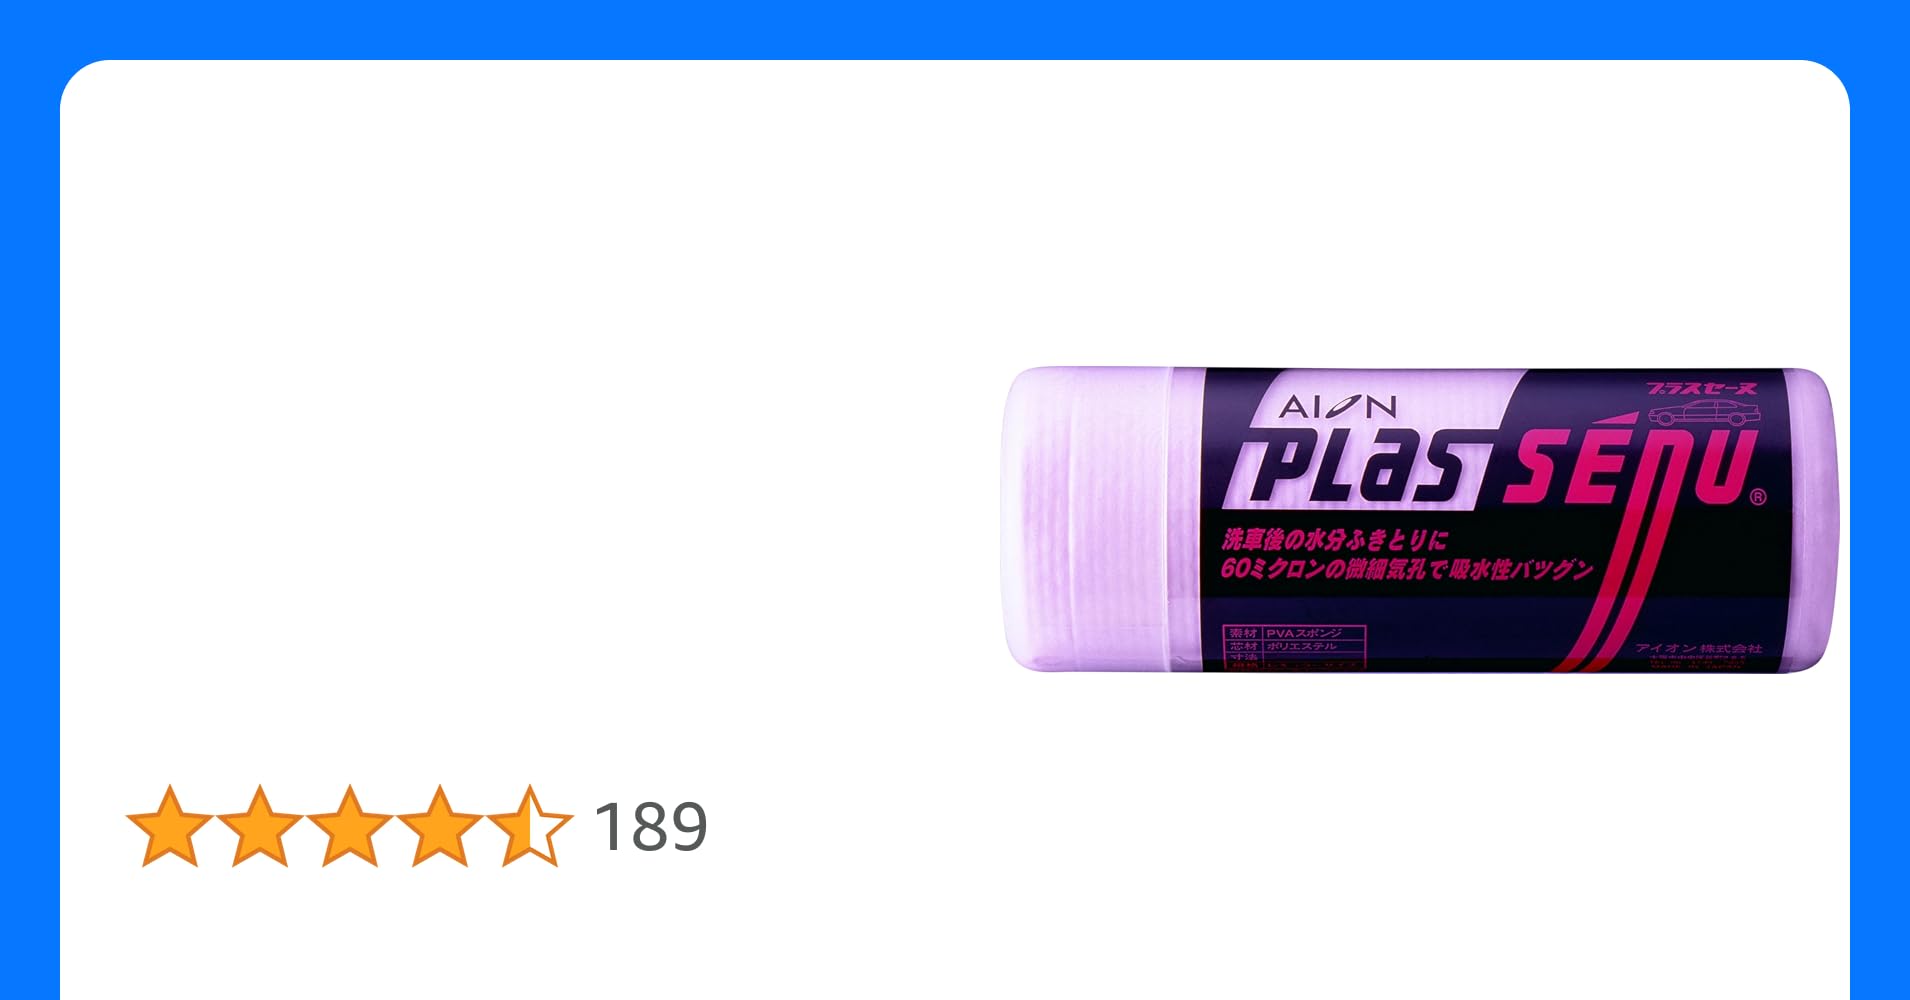This screenshot has width=1910, height=1000.
Task: Click the PVAスポンジ material spec table
Action: 1295,646
